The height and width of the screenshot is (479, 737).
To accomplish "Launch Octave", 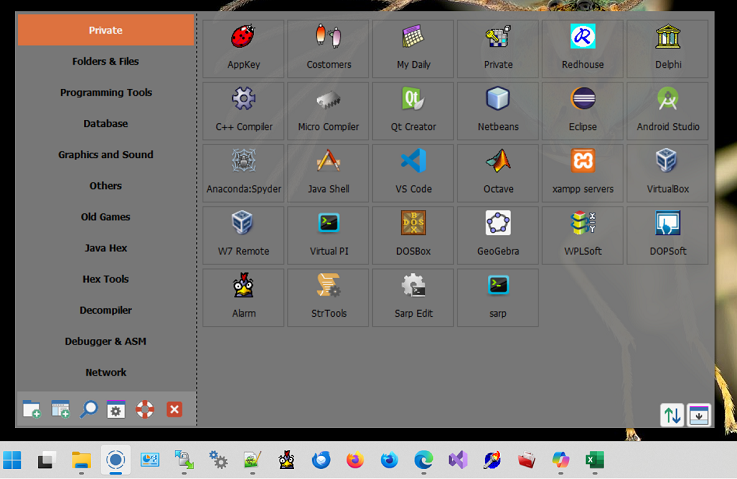I will [x=498, y=173].
